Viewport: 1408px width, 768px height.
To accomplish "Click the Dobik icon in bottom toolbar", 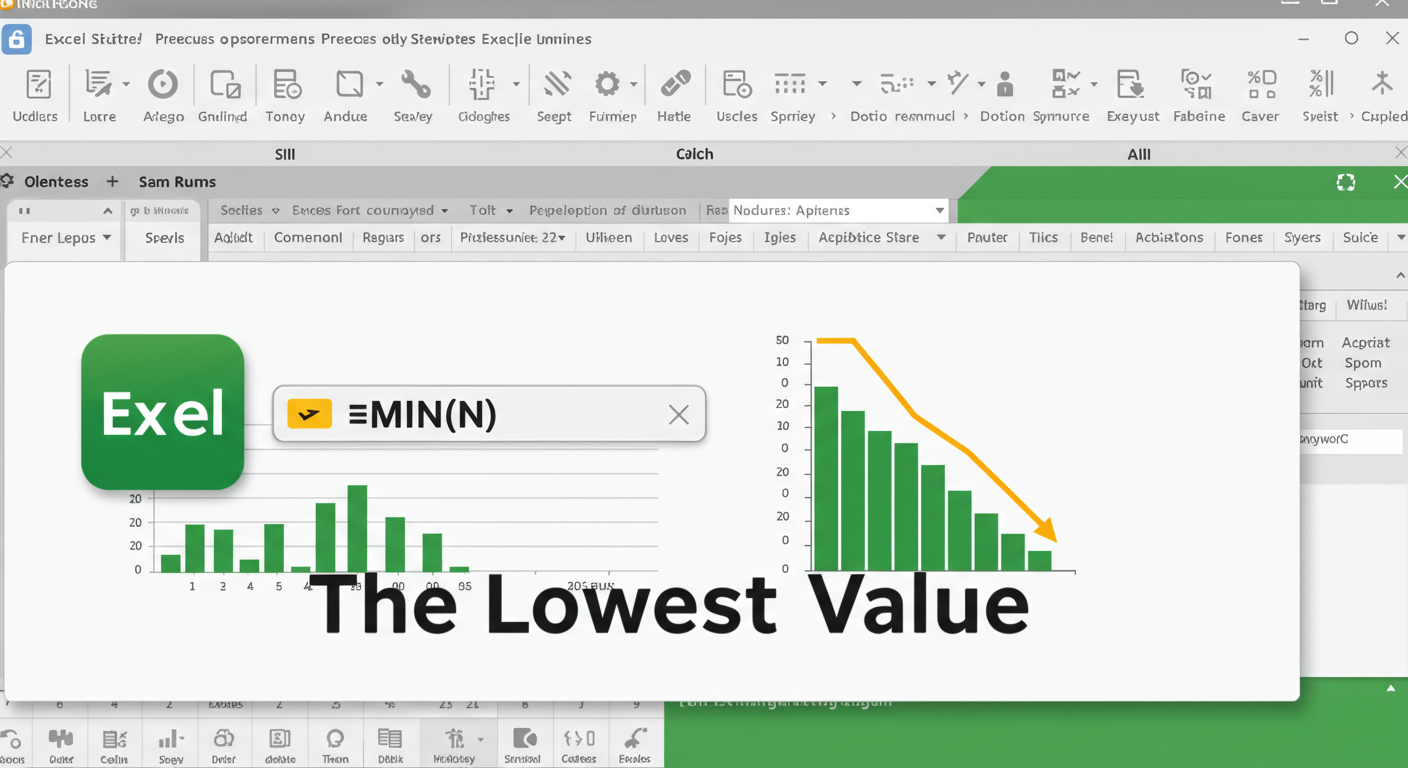I will [390, 739].
